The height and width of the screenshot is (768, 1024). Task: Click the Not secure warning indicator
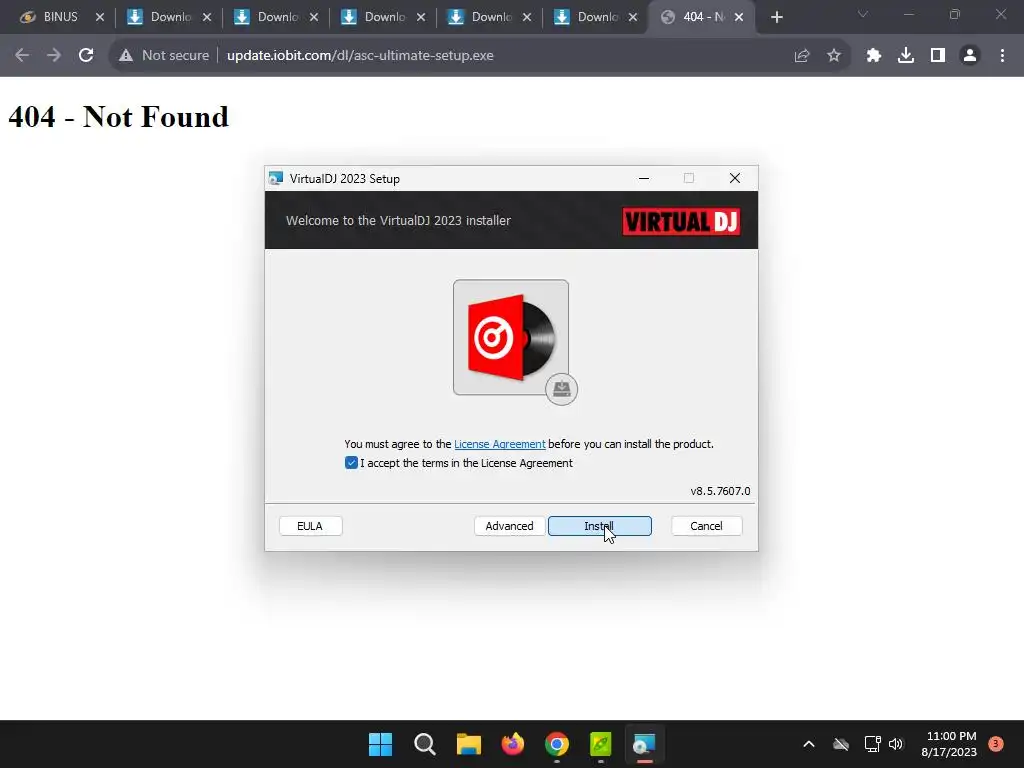click(164, 56)
